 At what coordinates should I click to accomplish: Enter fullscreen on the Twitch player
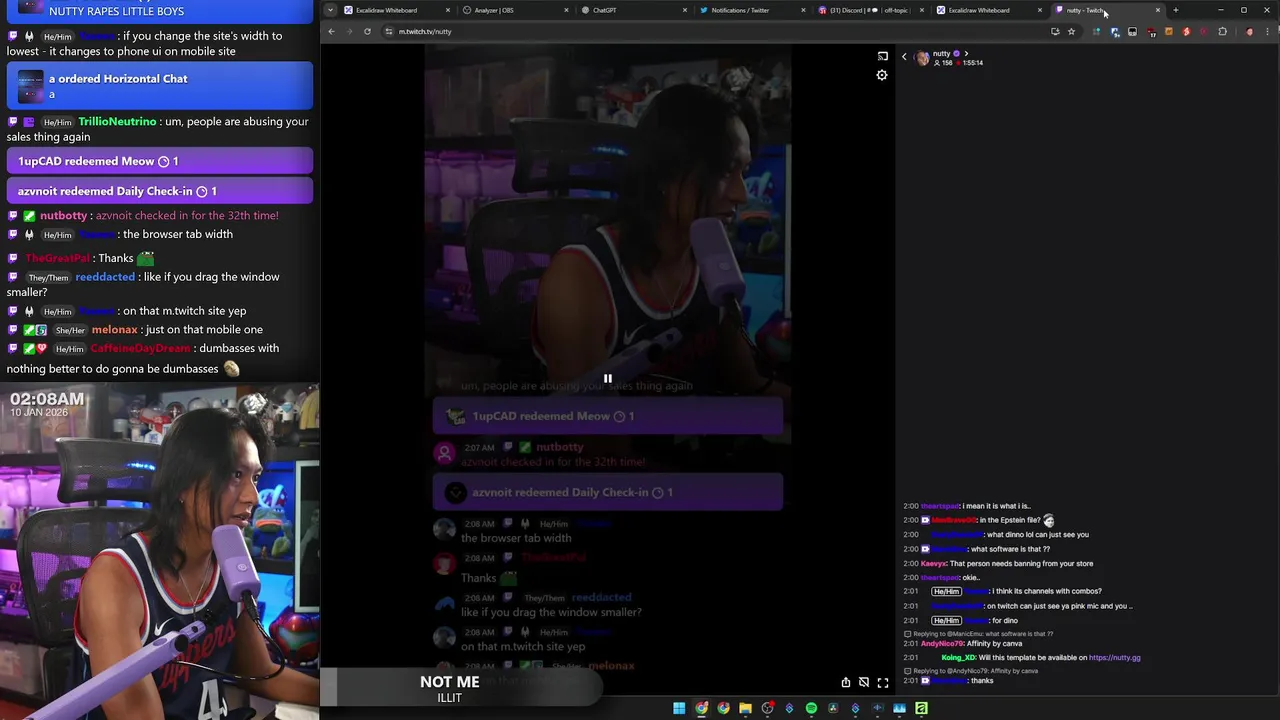(x=882, y=682)
